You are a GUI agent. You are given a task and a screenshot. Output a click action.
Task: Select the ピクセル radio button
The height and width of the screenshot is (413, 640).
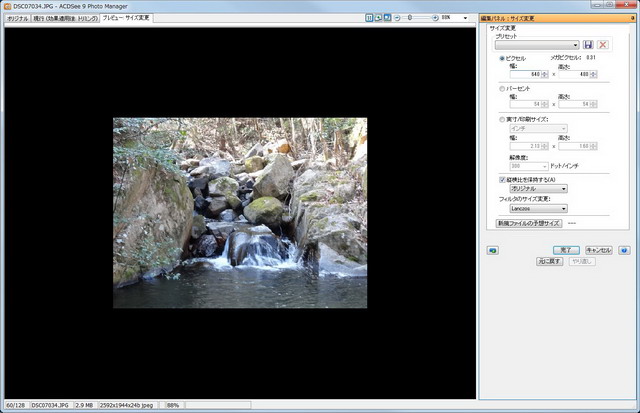[502, 58]
